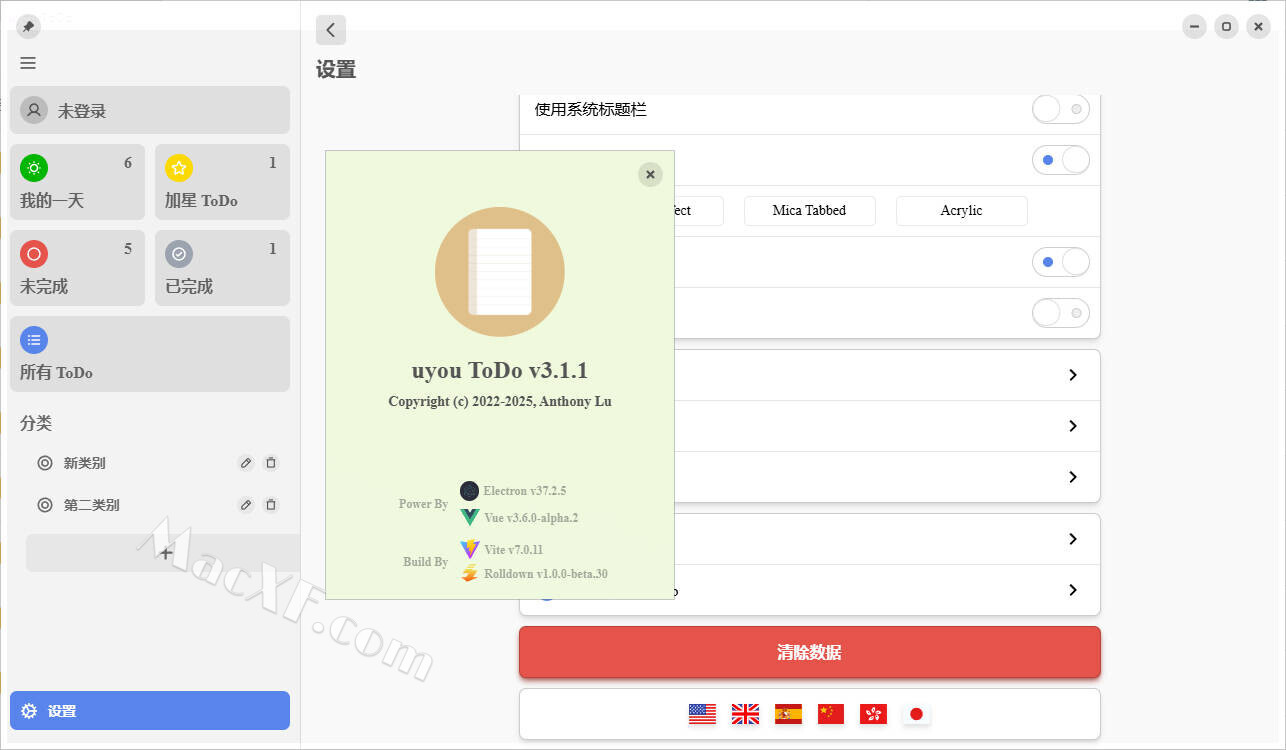This screenshot has height=750, width=1286.
Task: Maximize the uyou ToDo window
Action: tap(1227, 27)
